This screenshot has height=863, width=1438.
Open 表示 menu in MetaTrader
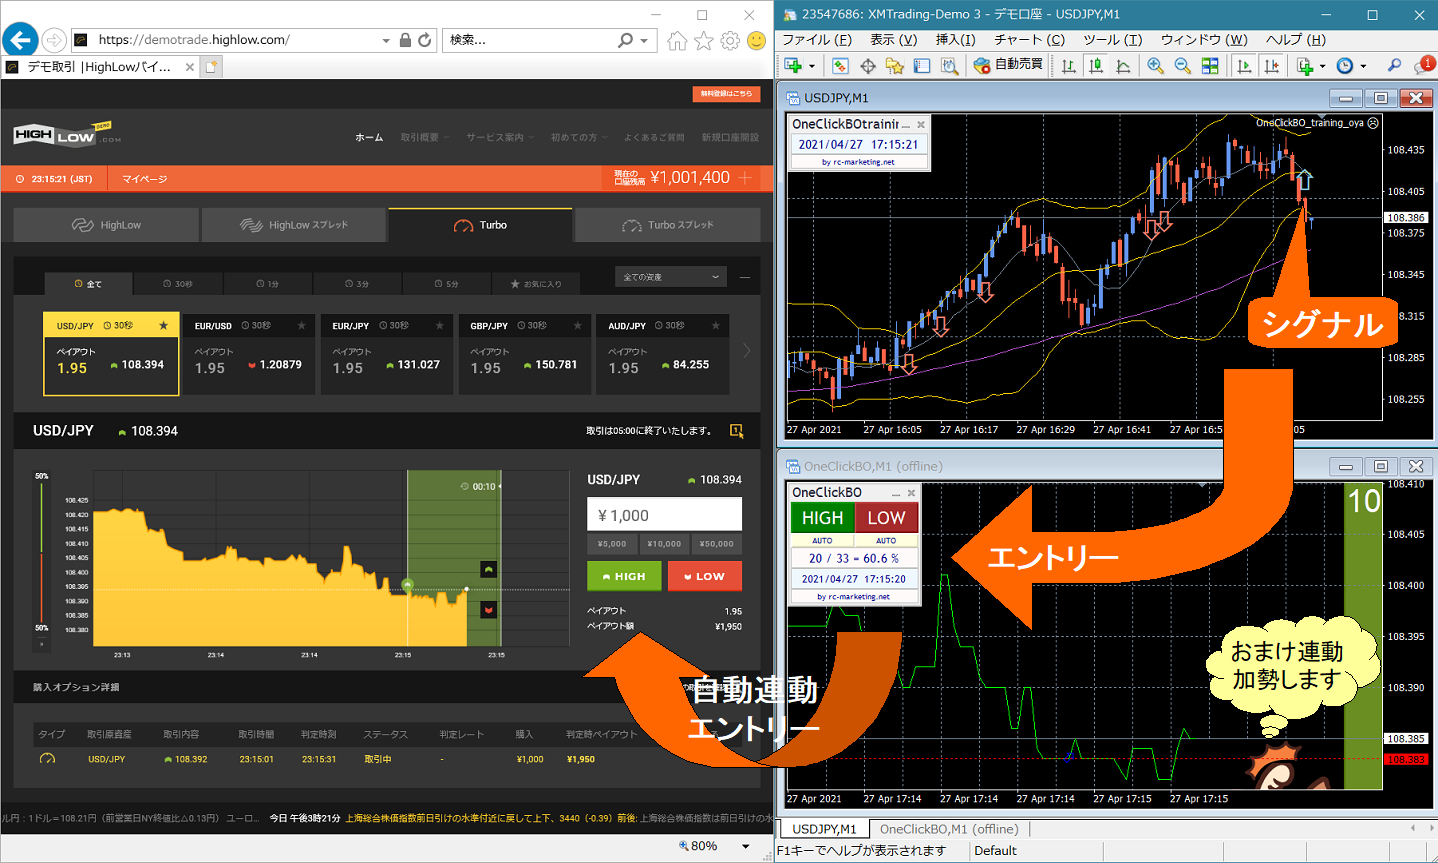(893, 40)
